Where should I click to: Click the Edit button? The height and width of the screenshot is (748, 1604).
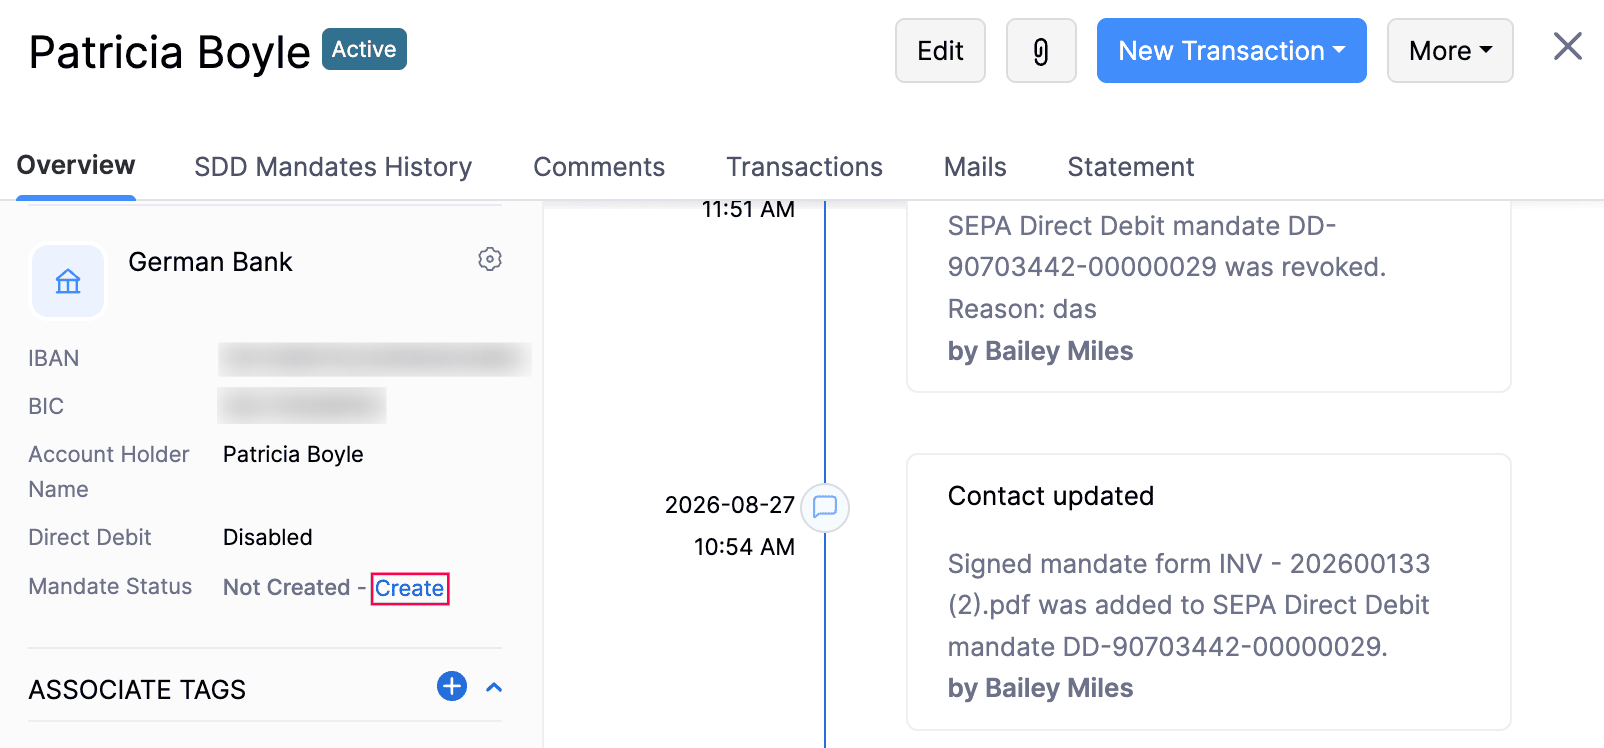tap(940, 51)
